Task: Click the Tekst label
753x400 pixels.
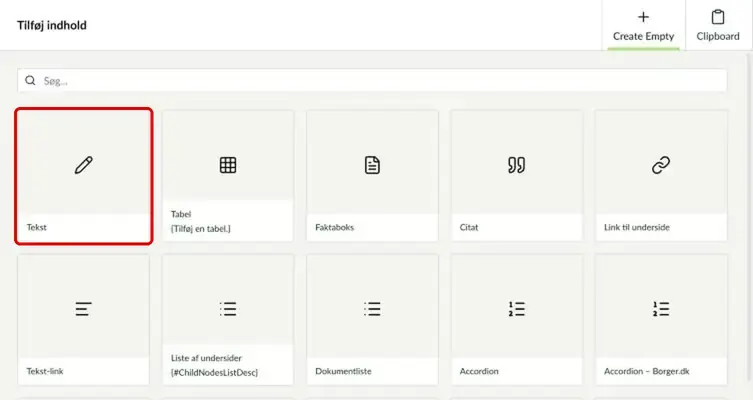Action: tap(36, 228)
